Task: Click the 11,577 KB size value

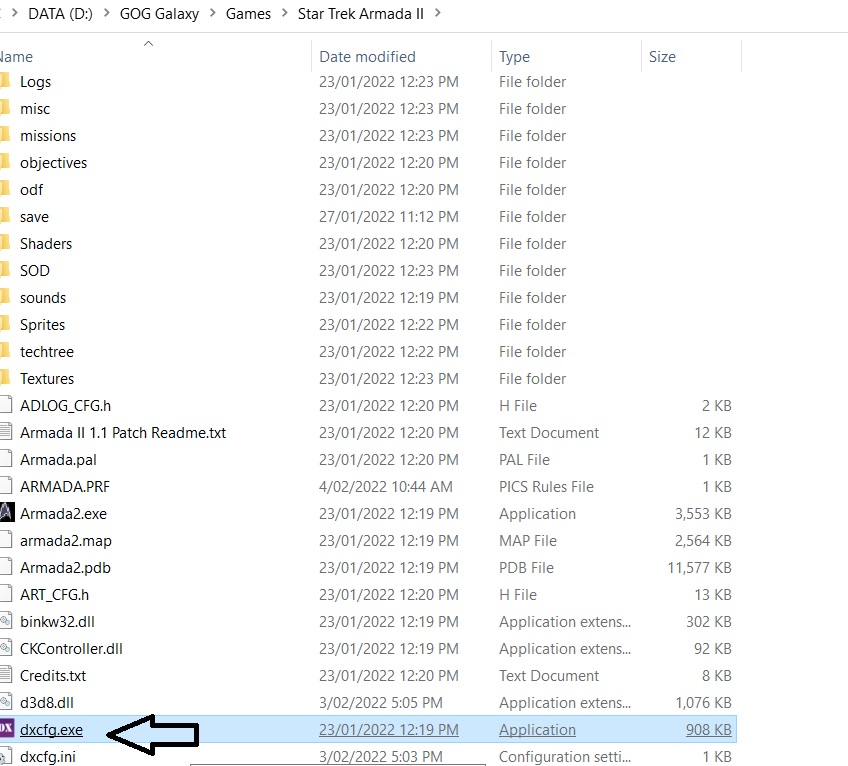Action: (x=699, y=567)
